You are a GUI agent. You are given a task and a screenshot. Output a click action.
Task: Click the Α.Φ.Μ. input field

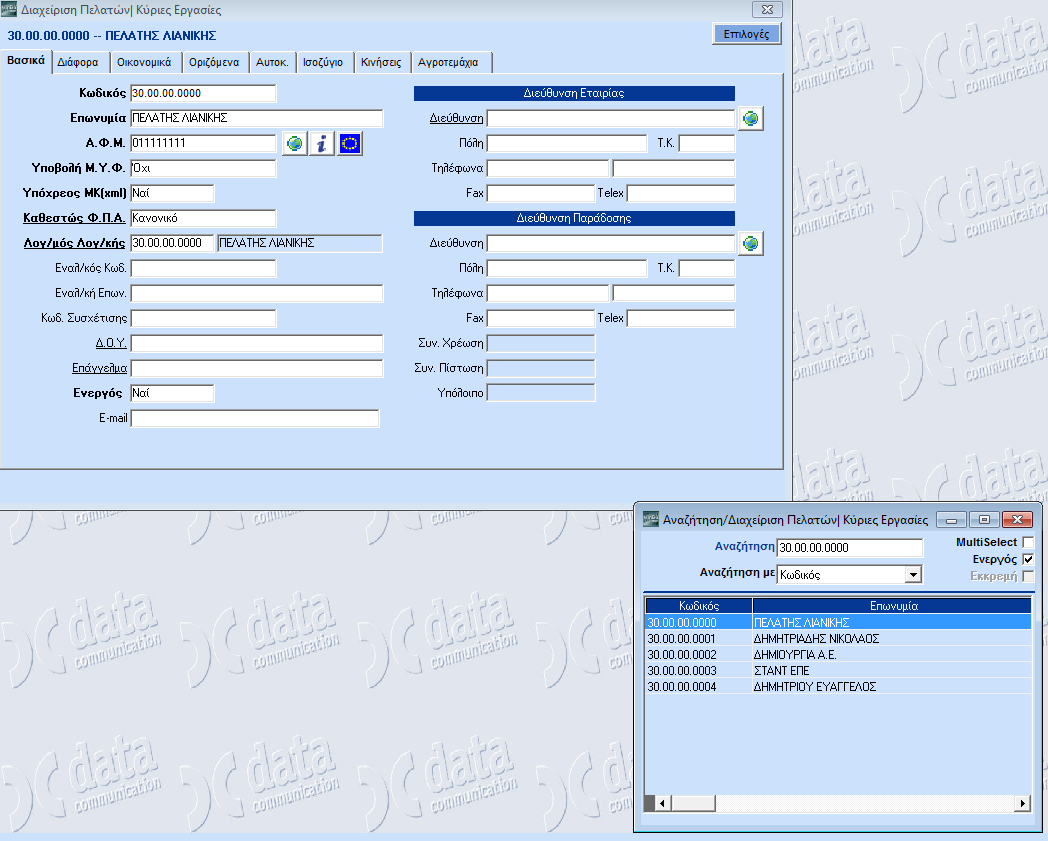[203, 143]
